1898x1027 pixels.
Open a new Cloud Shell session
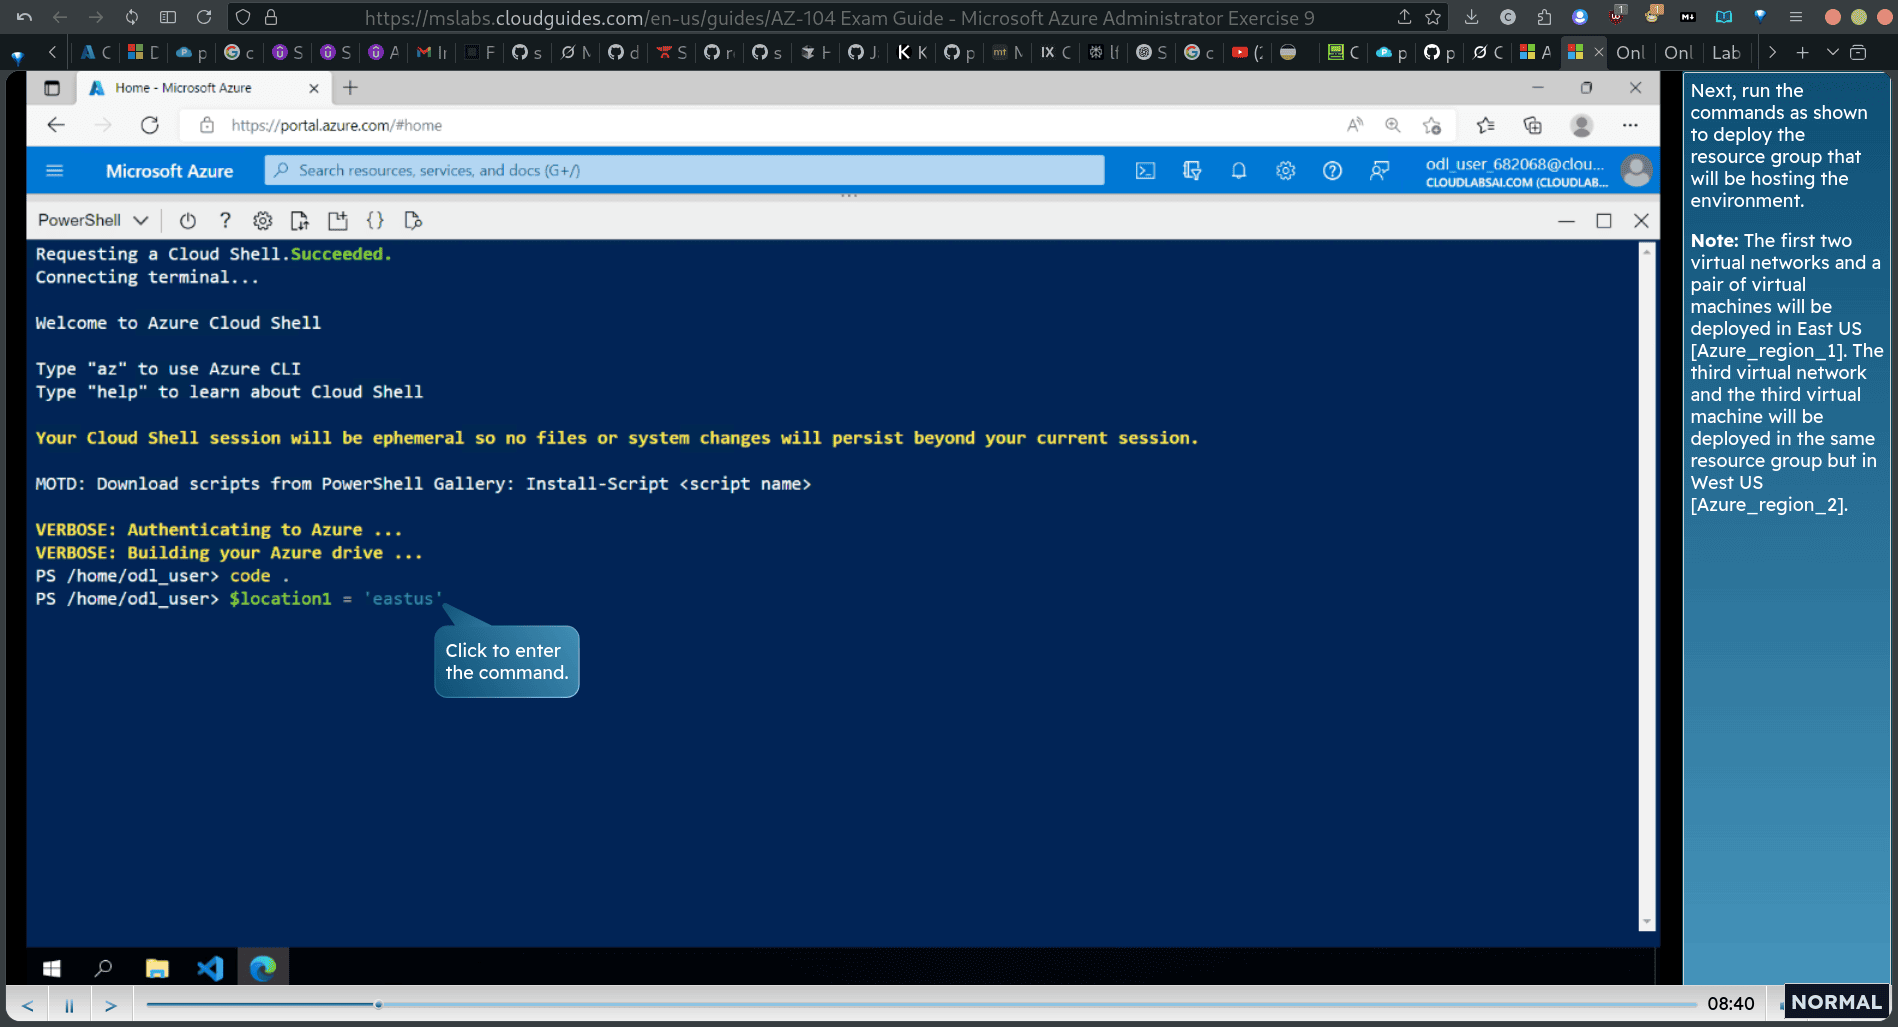pyautogui.click(x=338, y=221)
